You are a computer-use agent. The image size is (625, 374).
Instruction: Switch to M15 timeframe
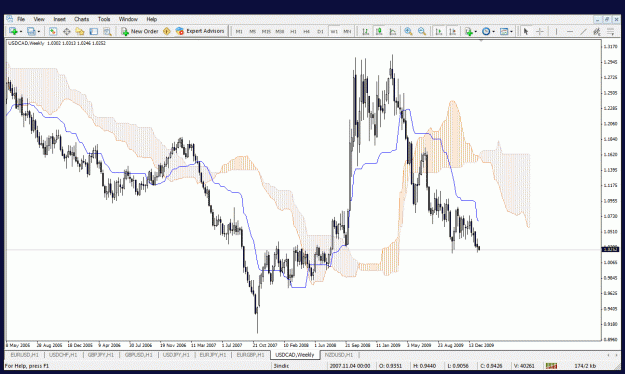[266, 31]
